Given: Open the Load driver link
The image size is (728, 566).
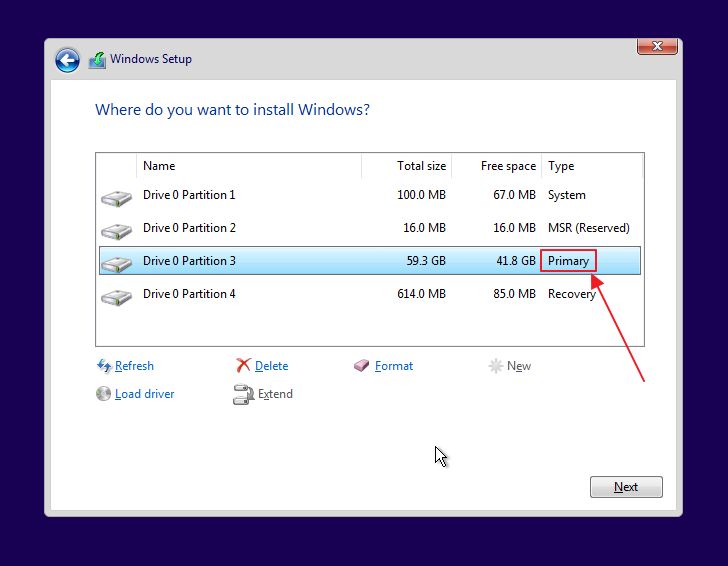Looking at the screenshot, I should (144, 394).
